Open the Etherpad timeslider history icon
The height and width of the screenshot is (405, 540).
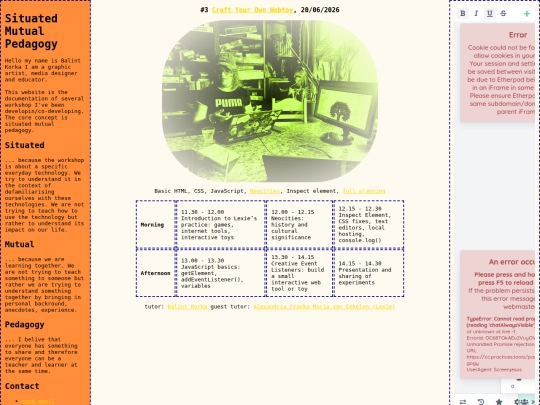481,402
